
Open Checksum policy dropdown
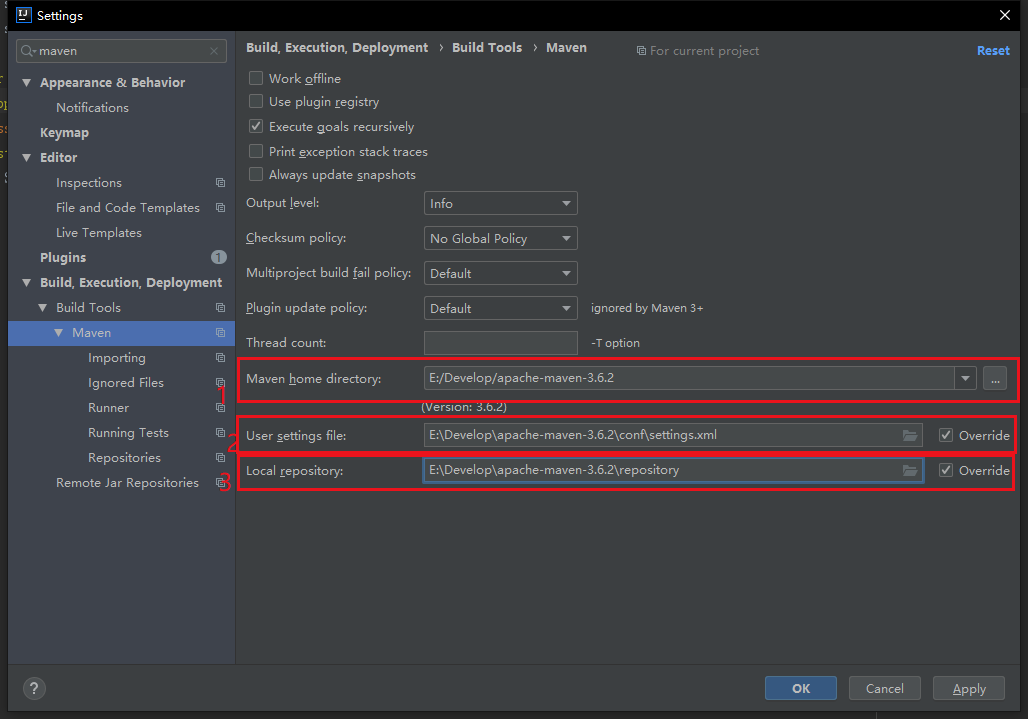tap(500, 238)
